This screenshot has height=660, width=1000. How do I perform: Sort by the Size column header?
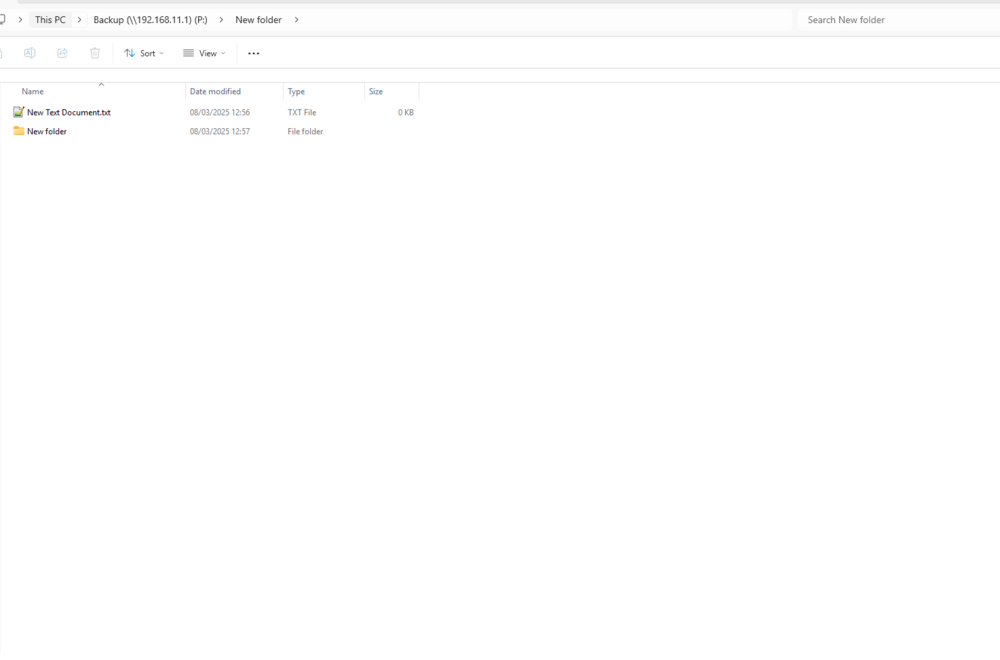click(376, 92)
